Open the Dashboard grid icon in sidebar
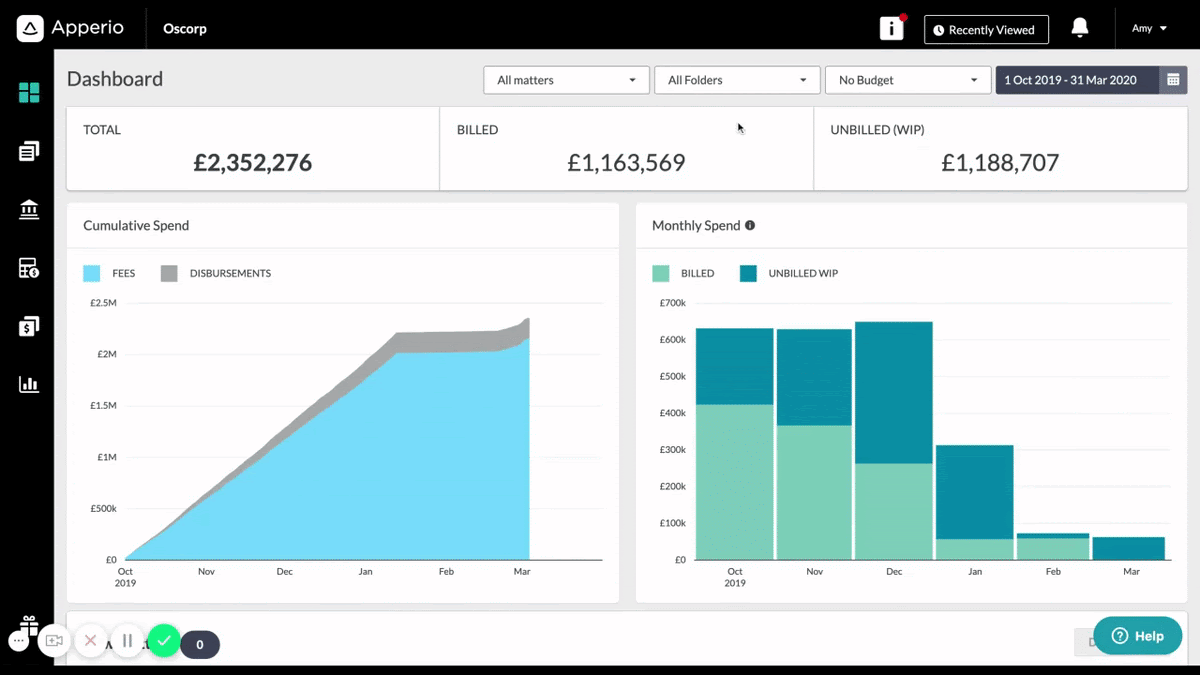Screen dimensions: 1200x675 coord(29,93)
